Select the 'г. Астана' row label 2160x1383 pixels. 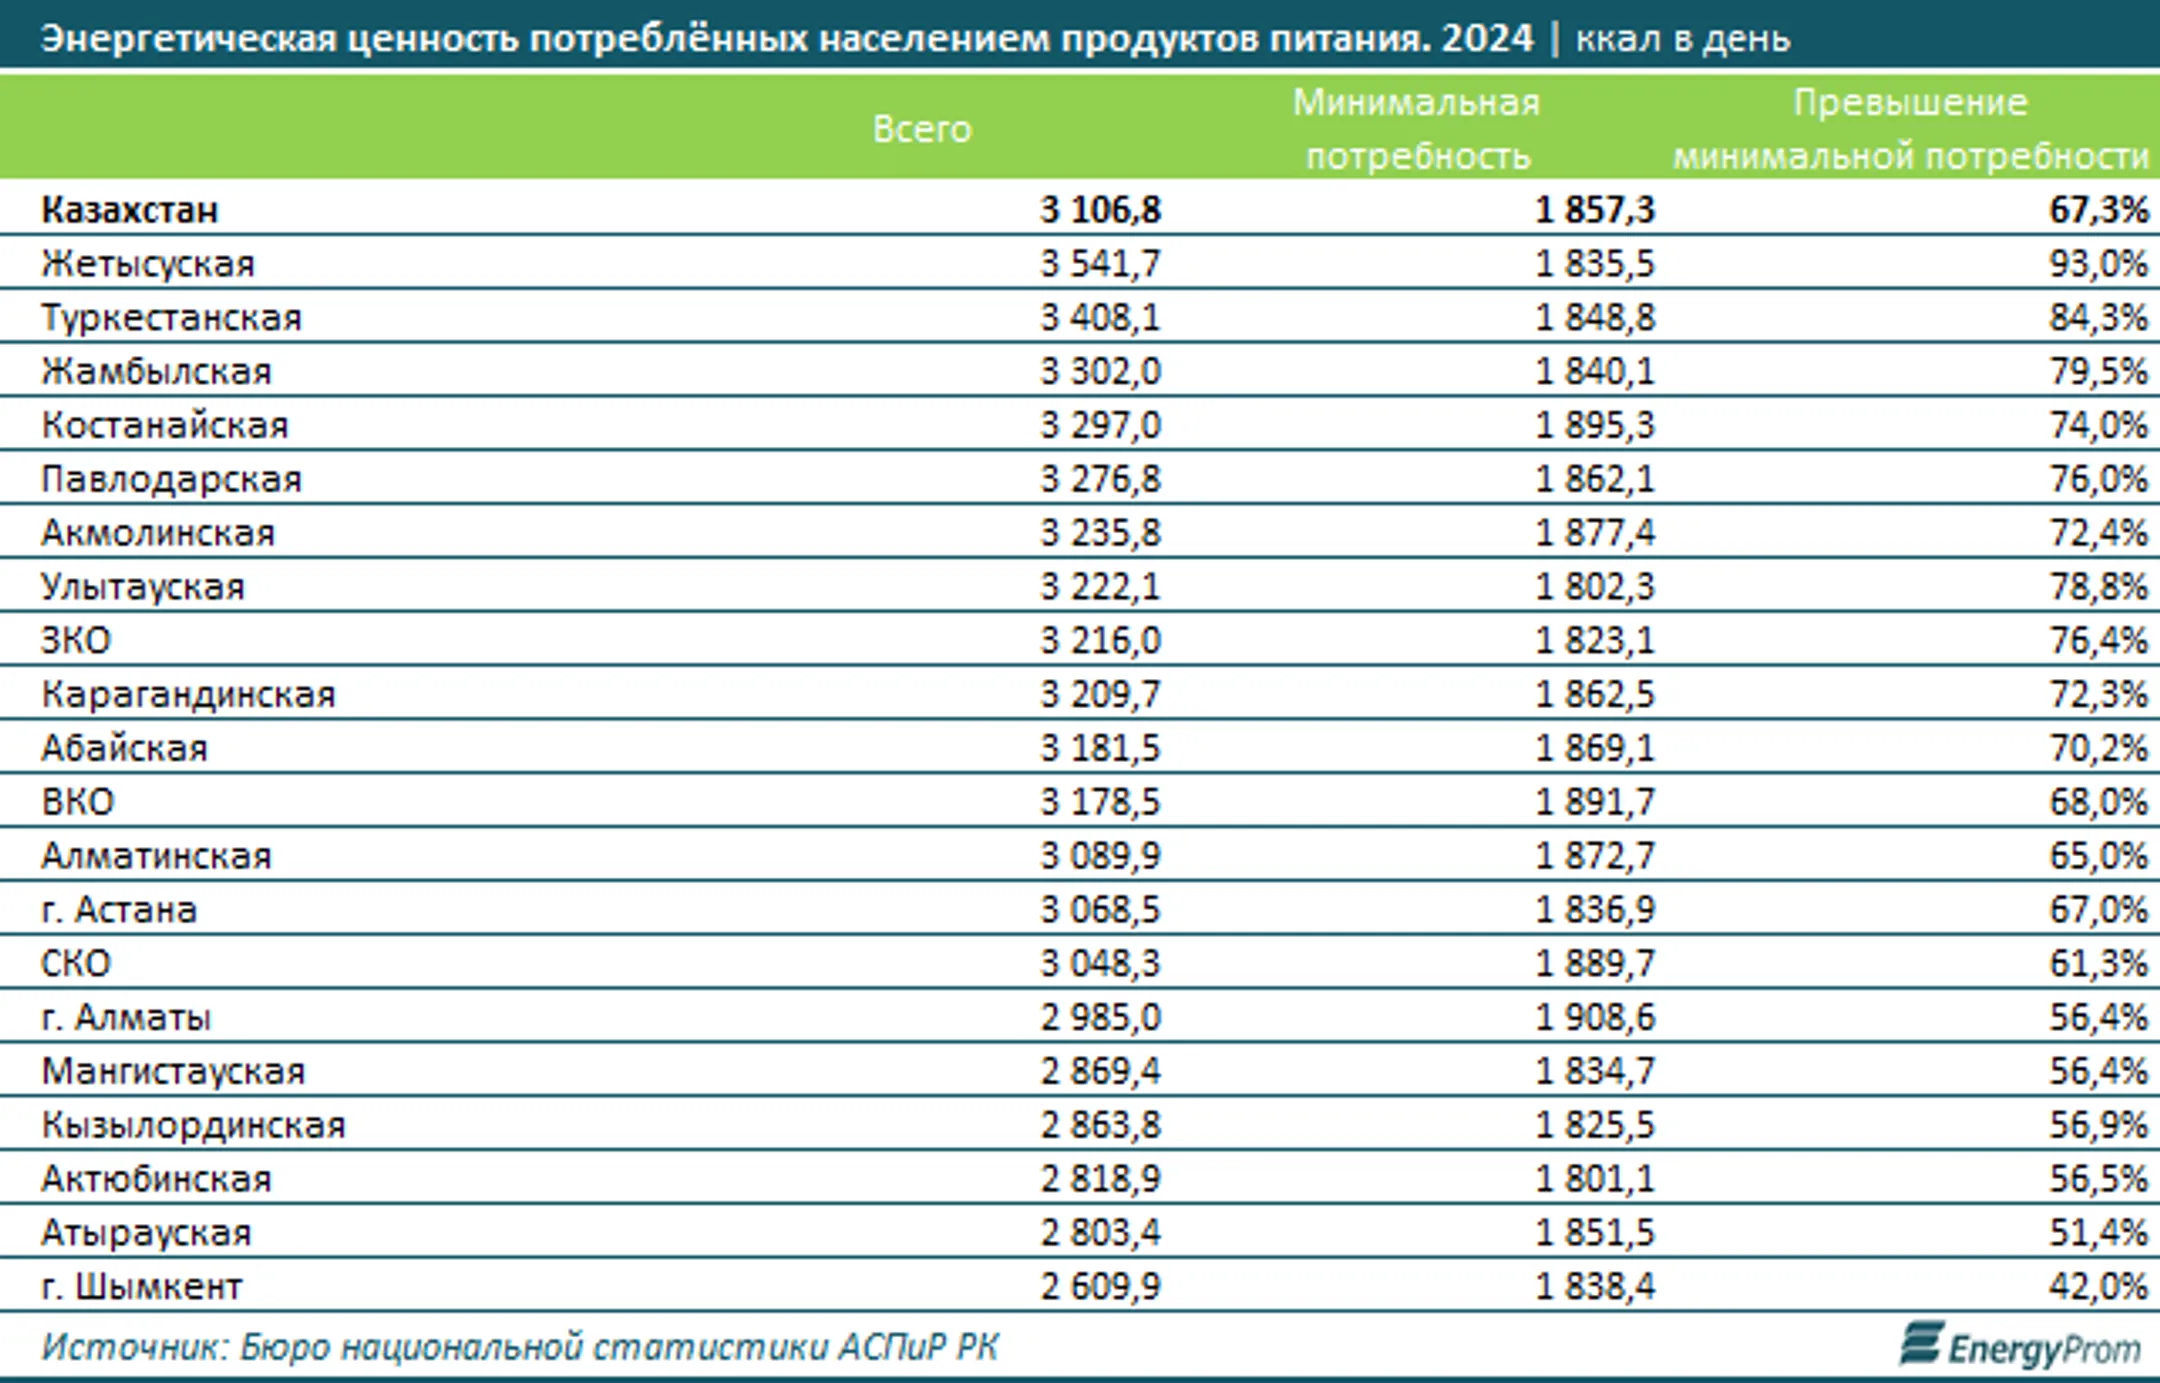tap(119, 910)
